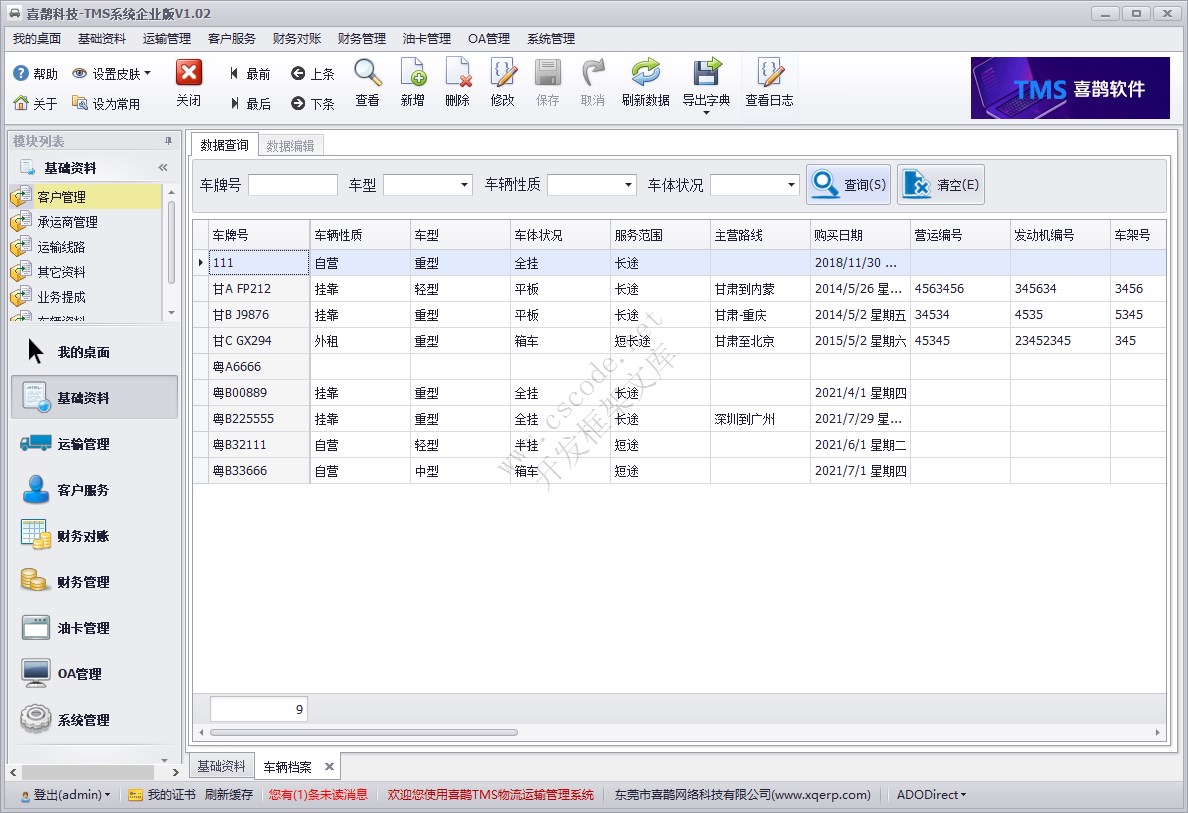Image resolution: width=1188 pixels, height=813 pixels.
Task: Switch to 基础资料 bottom tab
Action: 221,766
